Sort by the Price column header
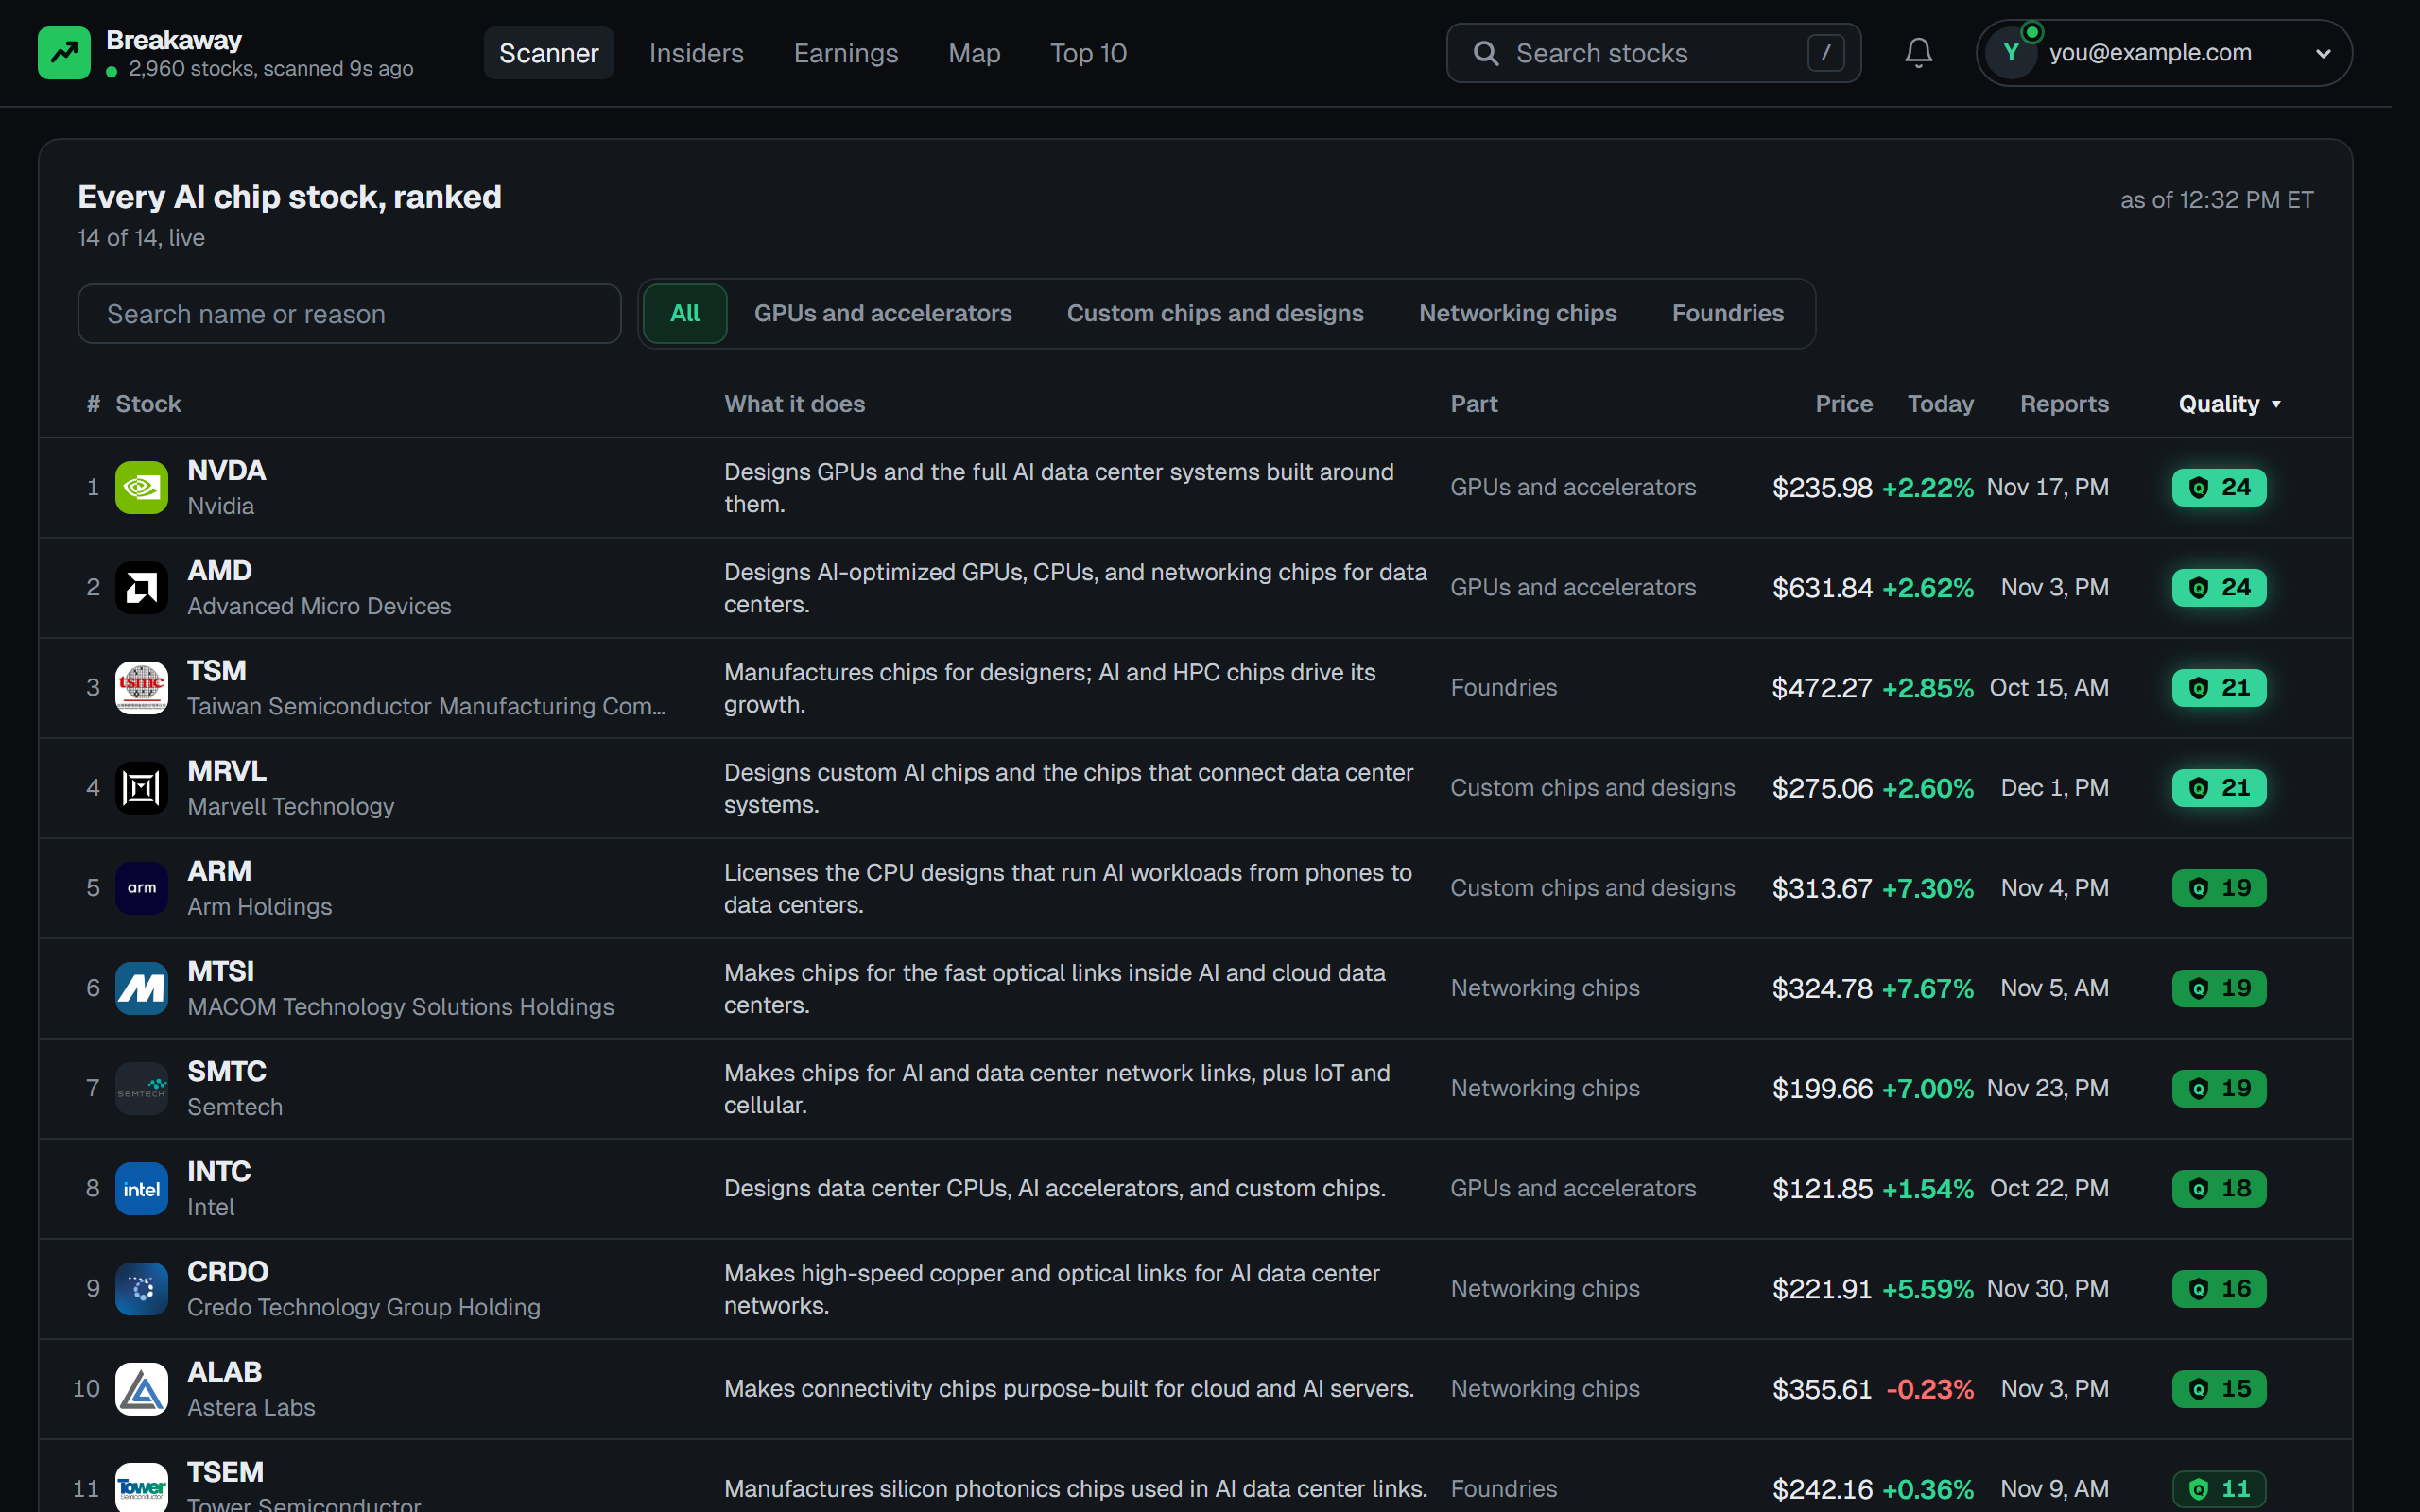2420x1512 pixels. click(1843, 404)
